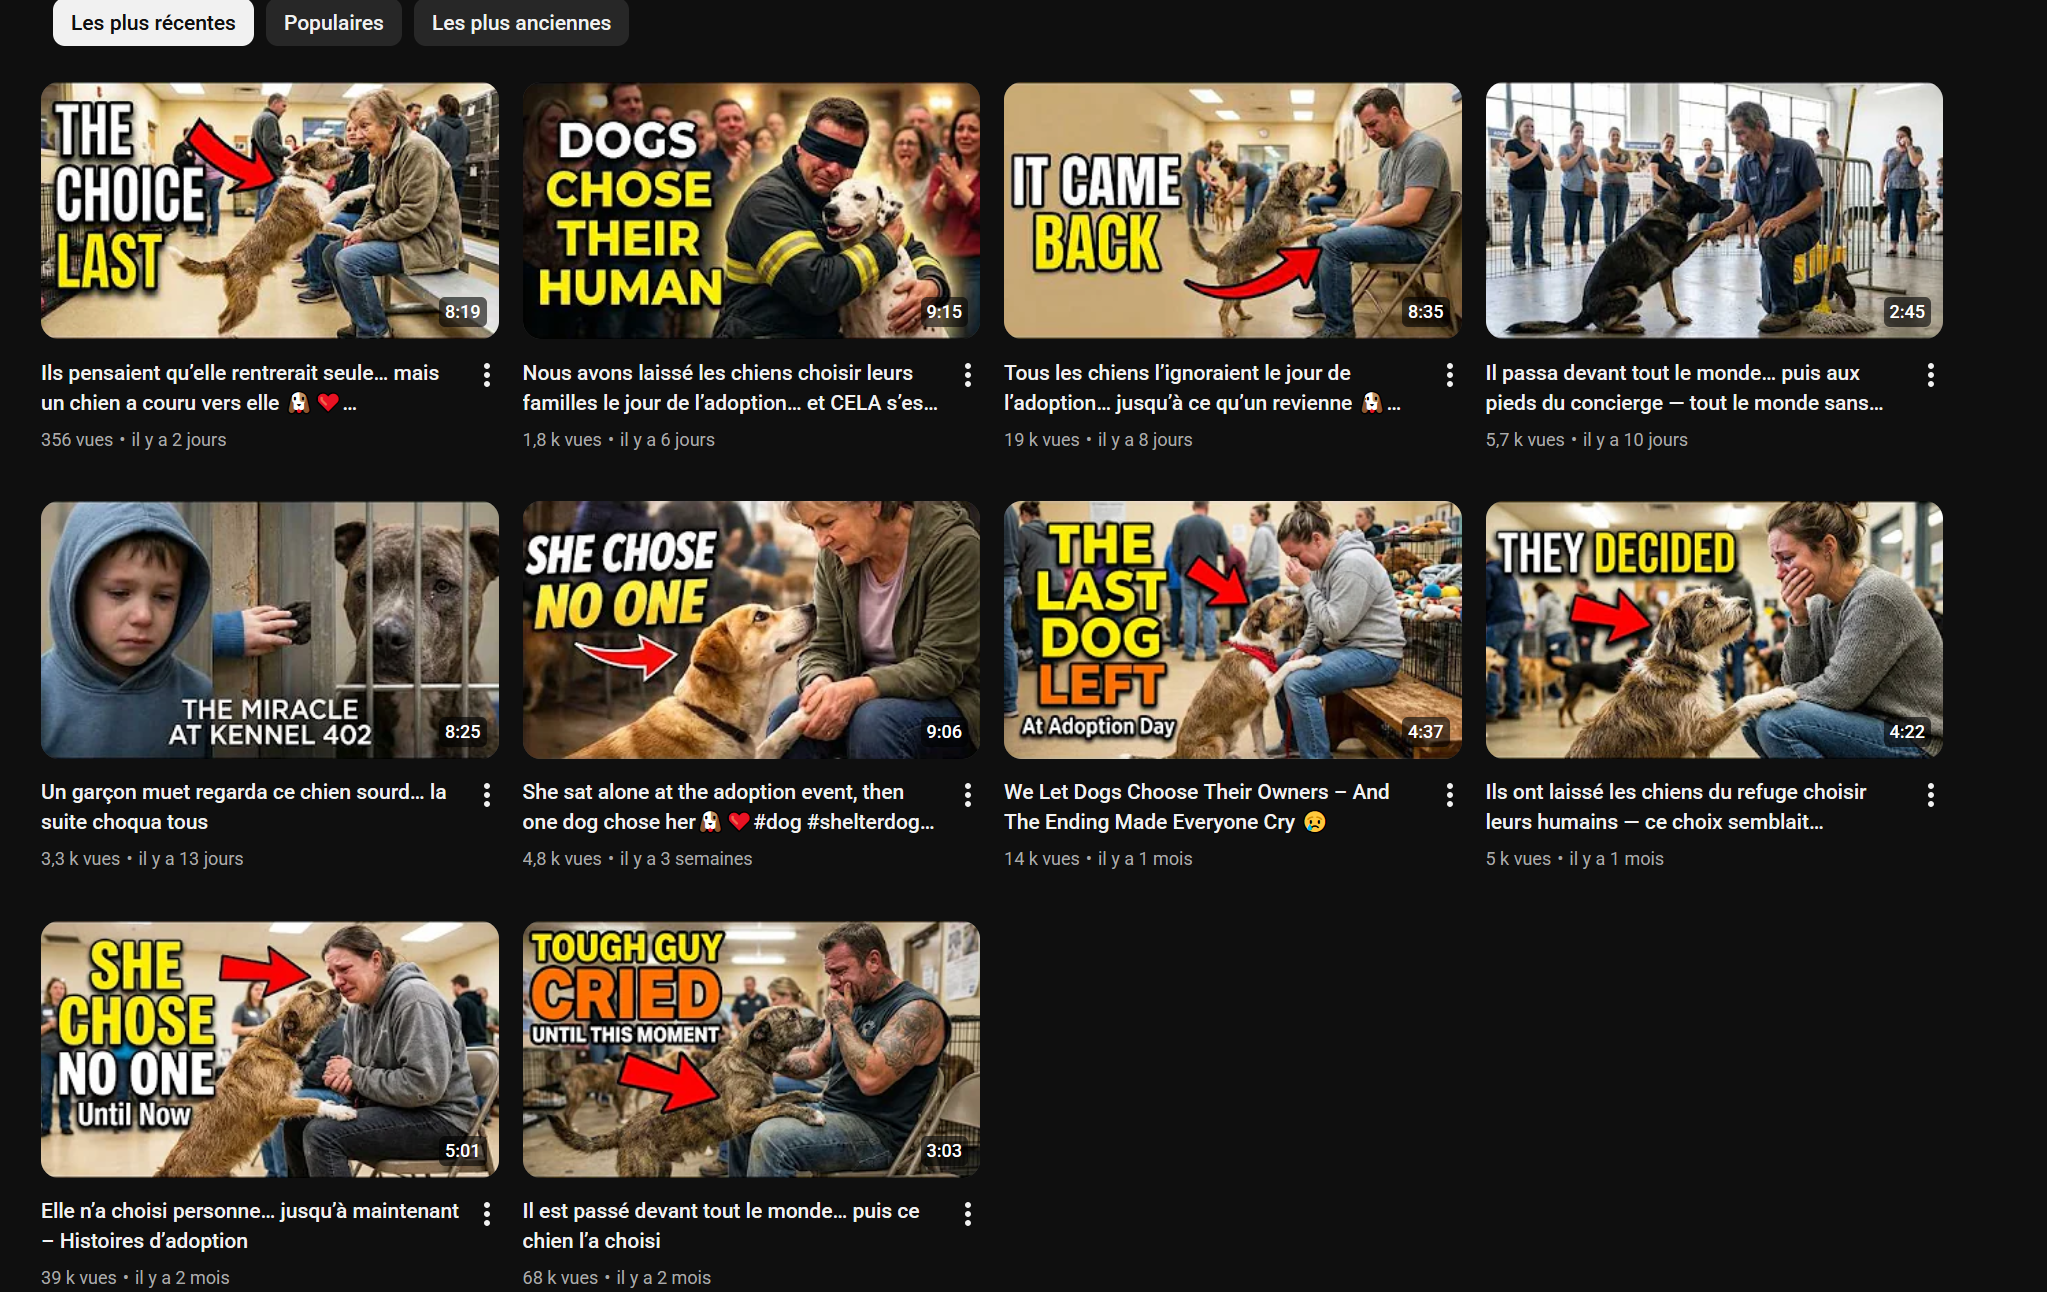Play 'The Miracle at Kennel 402' thumbnail
The image size is (2047, 1292).
[x=269, y=629]
